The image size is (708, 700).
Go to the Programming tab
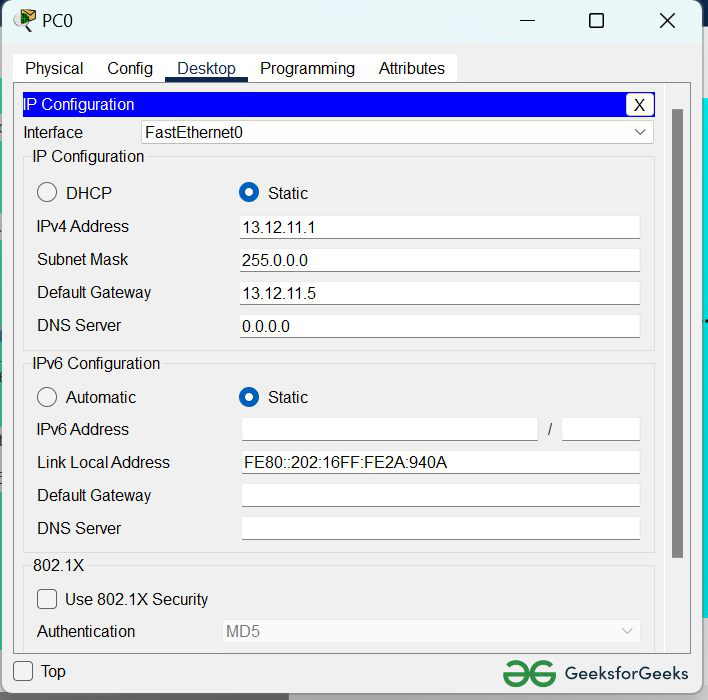pyautogui.click(x=307, y=68)
